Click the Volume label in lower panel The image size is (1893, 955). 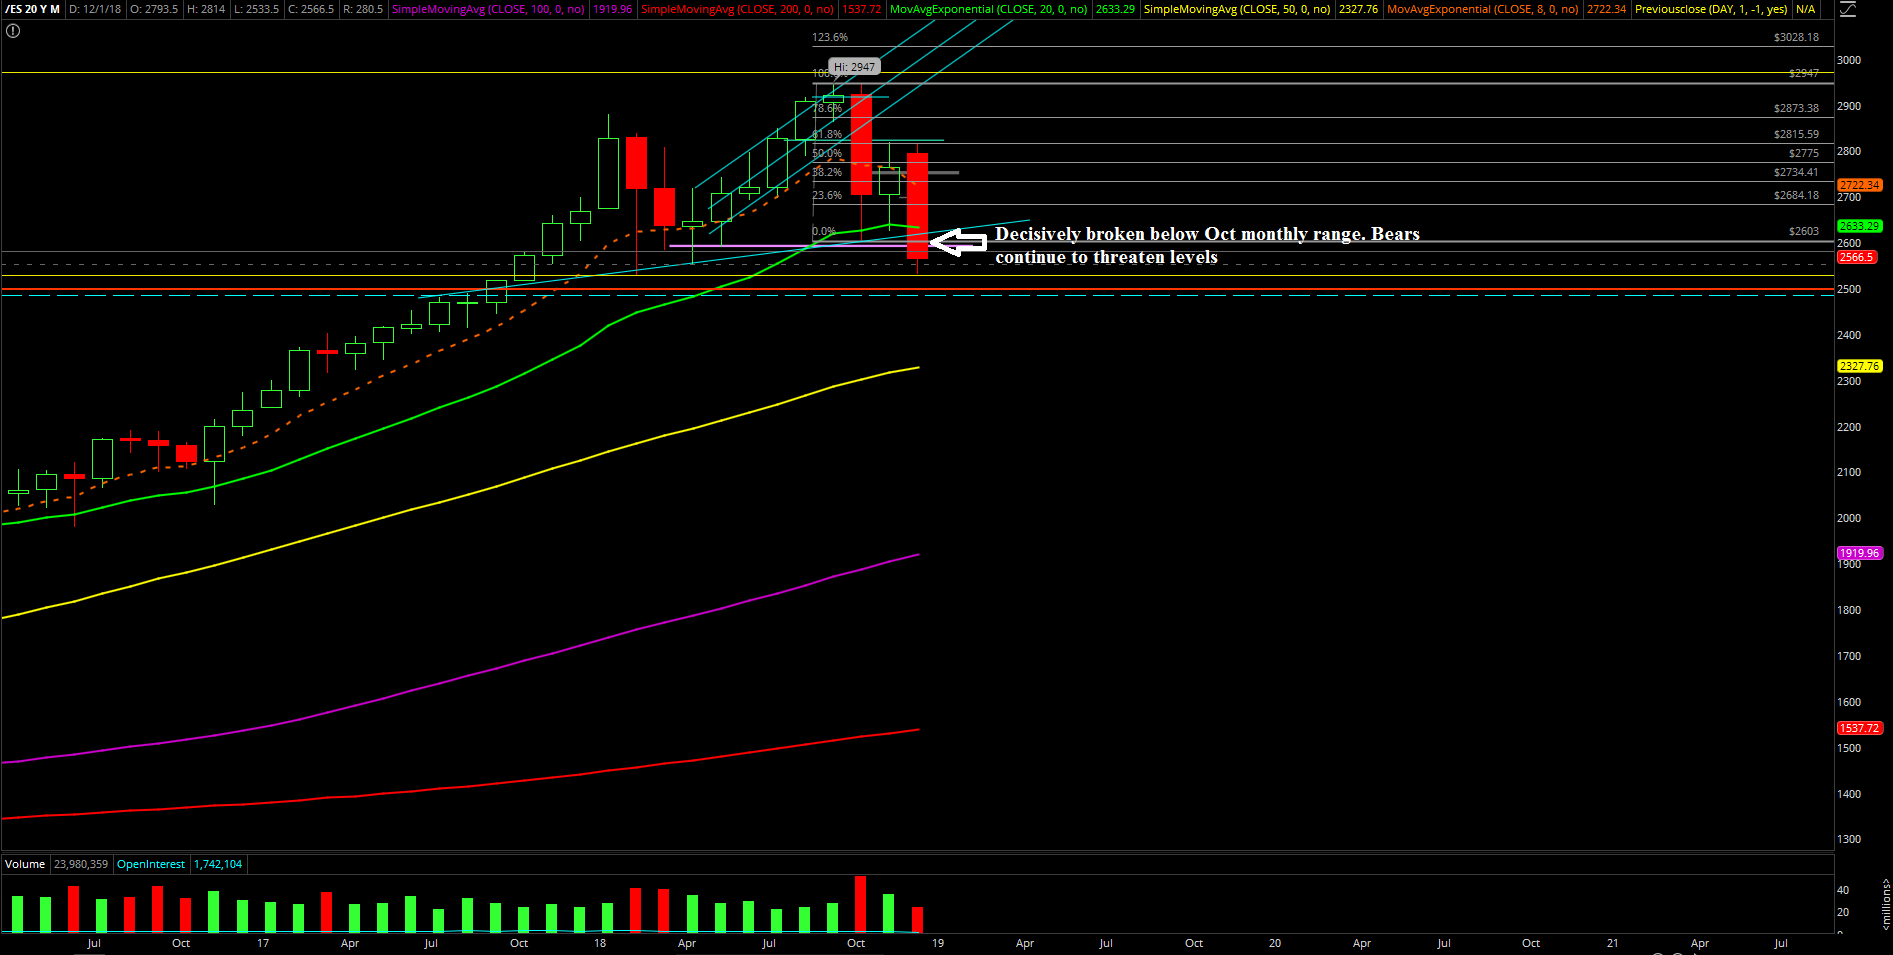point(25,864)
